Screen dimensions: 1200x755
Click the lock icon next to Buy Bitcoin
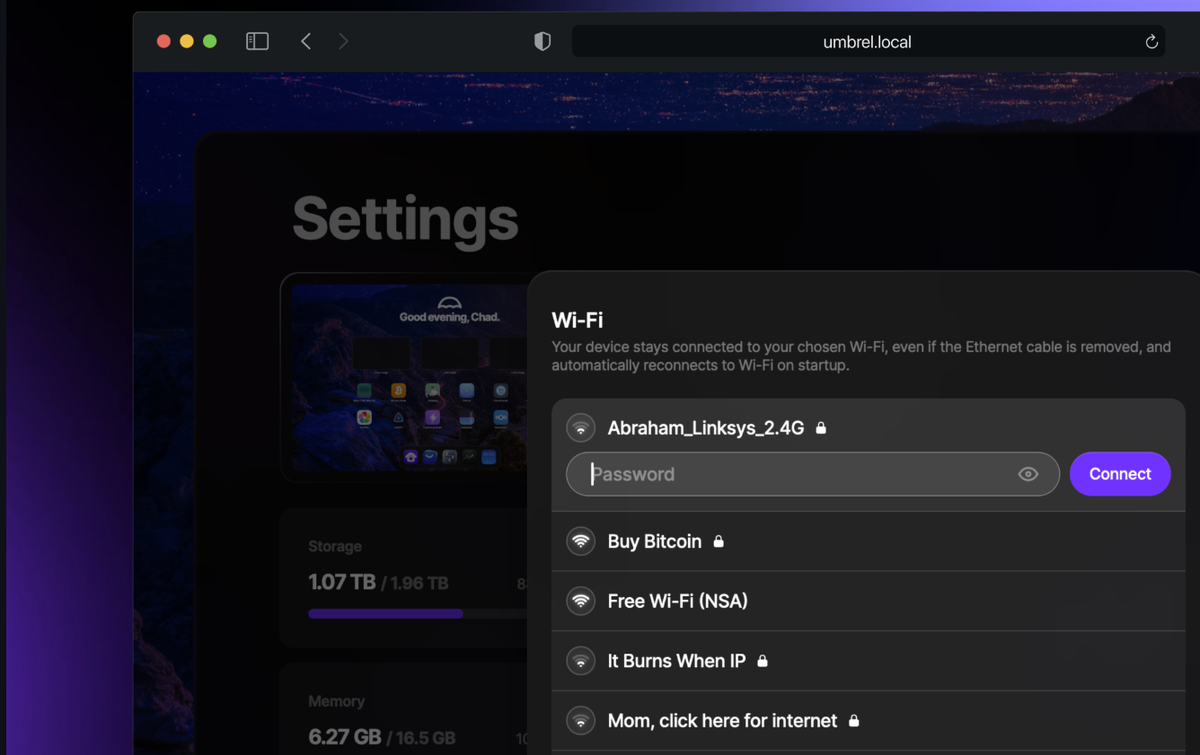point(719,541)
